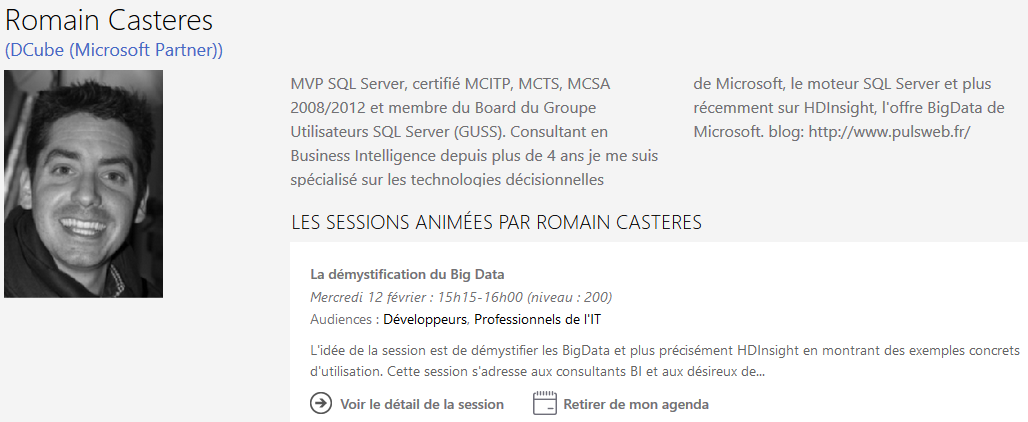1028x422 pixels.
Task: Open the DCube (Microsoft Partner) link
Action: tap(113, 50)
